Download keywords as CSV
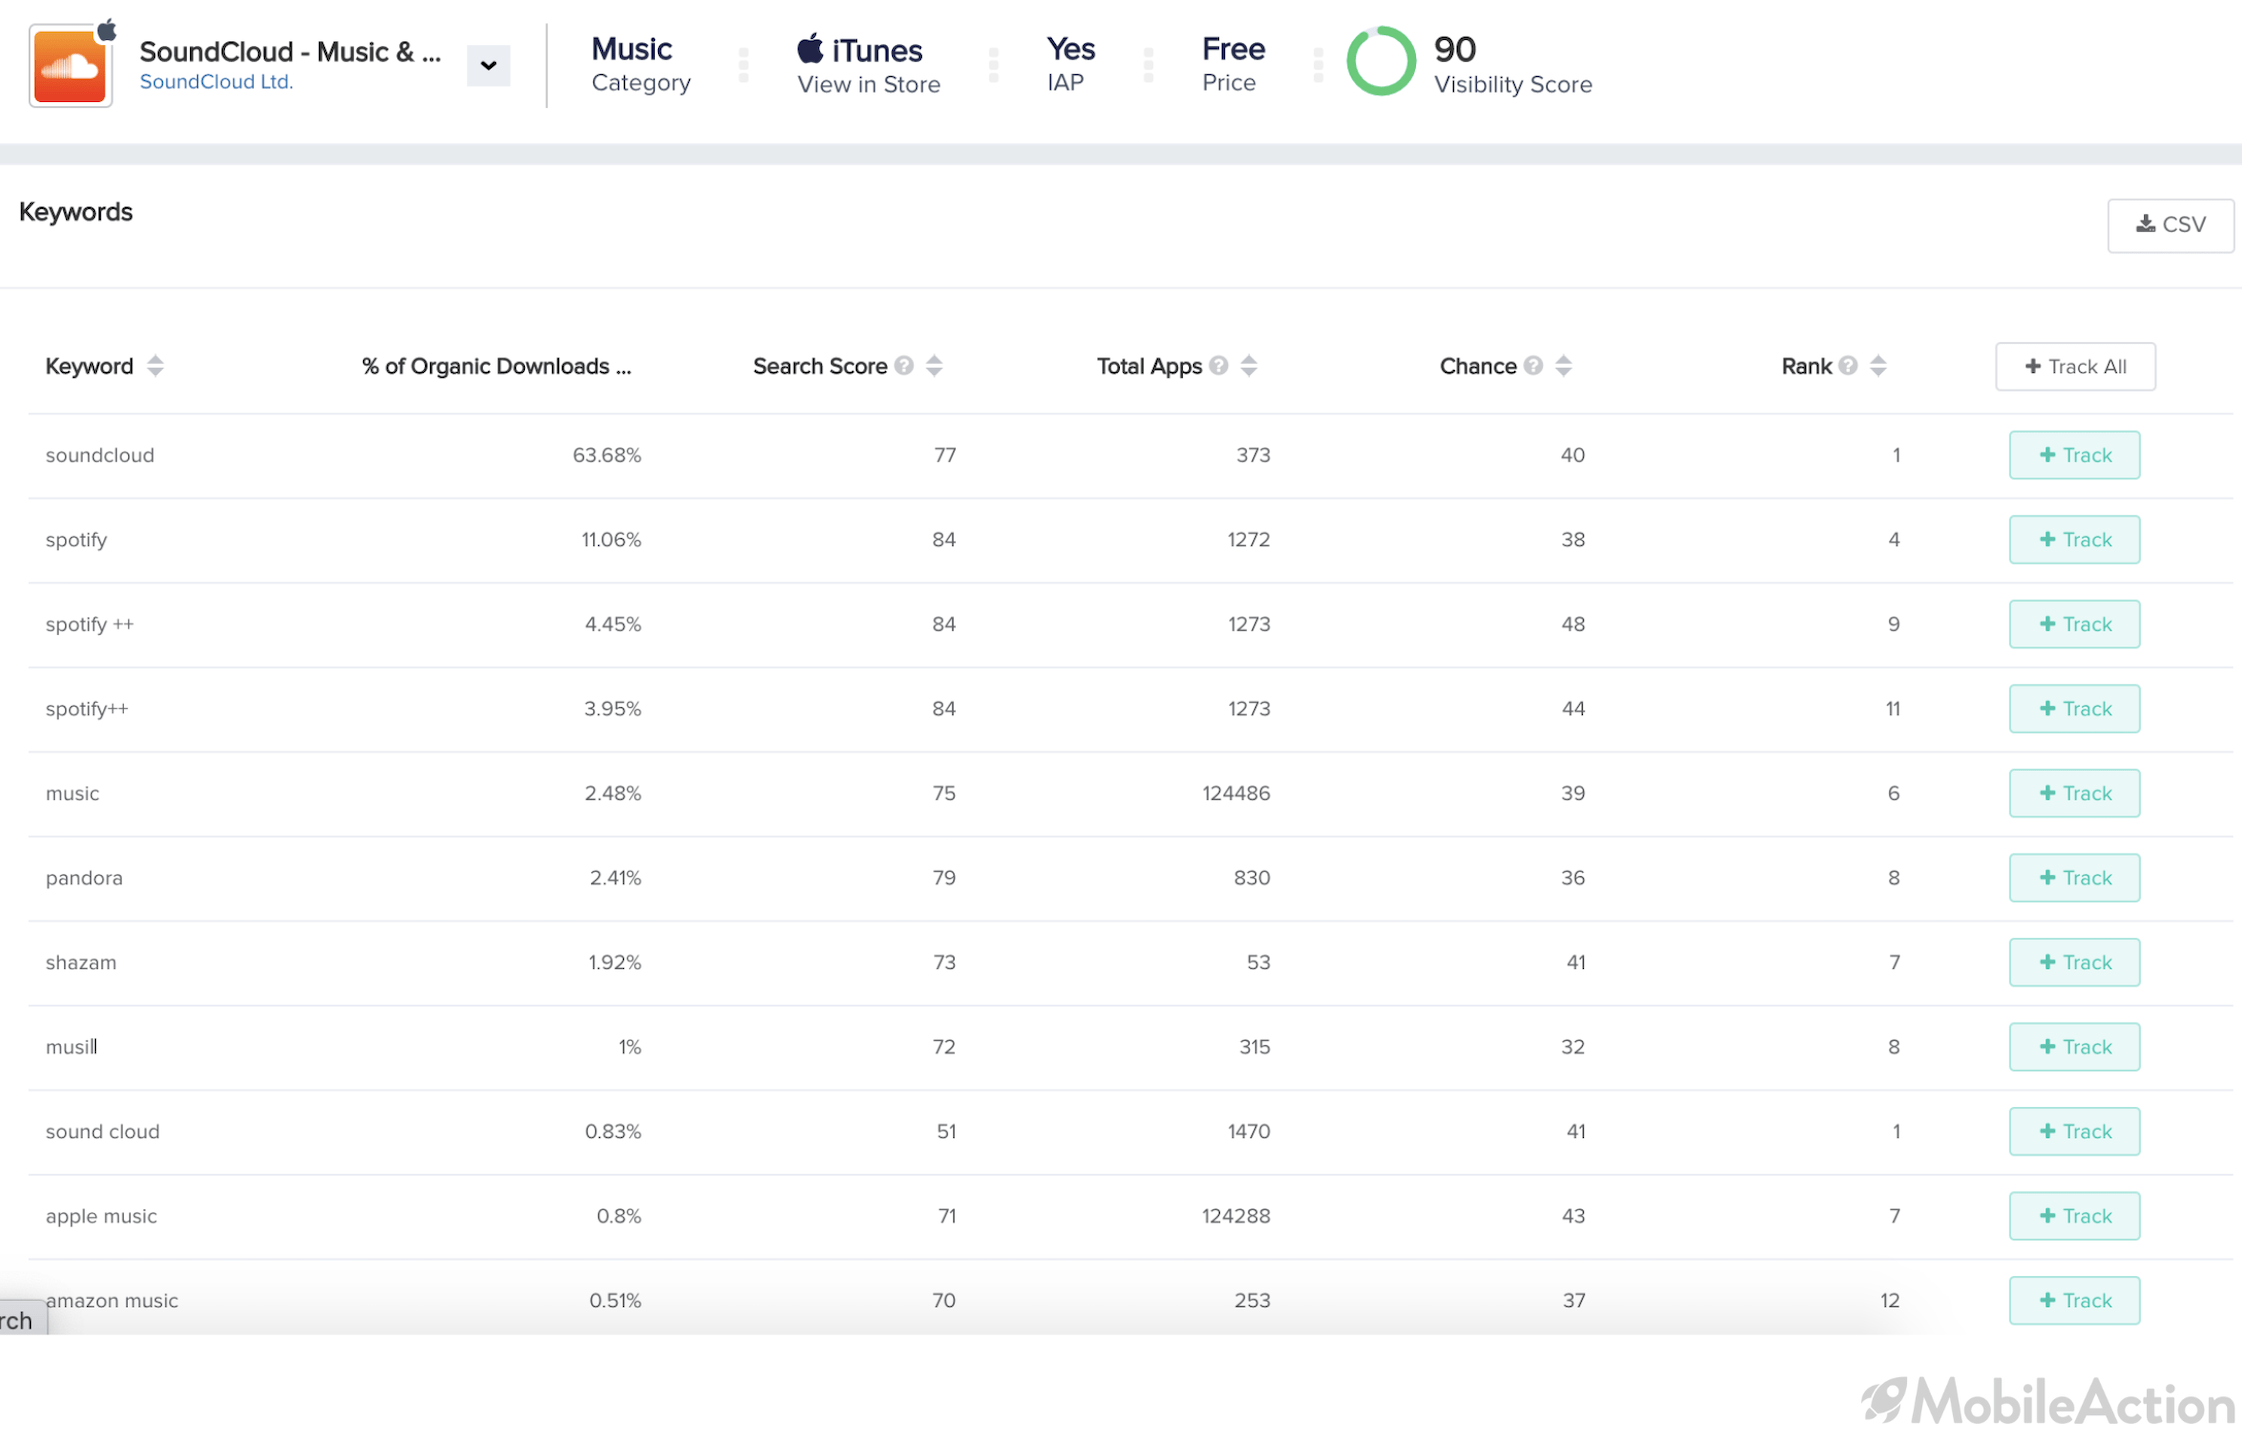Image resolution: width=2242 pixels, height=1452 pixels. (x=2170, y=225)
